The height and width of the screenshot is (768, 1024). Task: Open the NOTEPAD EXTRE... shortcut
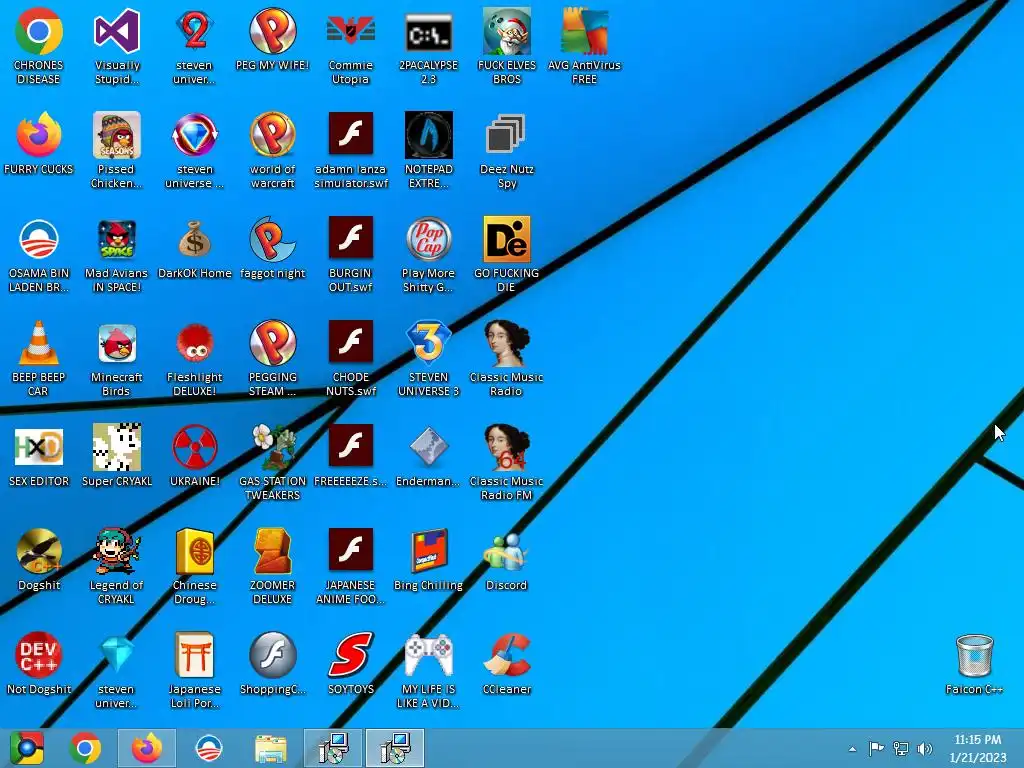click(x=428, y=135)
